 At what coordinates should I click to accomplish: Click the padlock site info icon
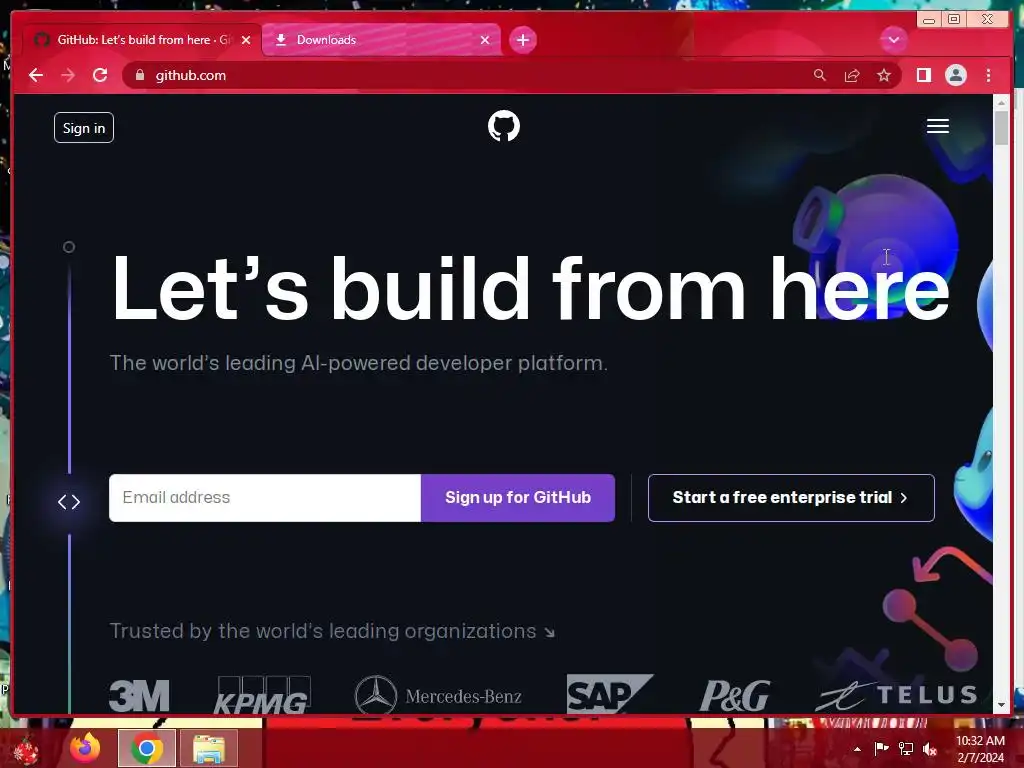pyautogui.click(x=140, y=75)
